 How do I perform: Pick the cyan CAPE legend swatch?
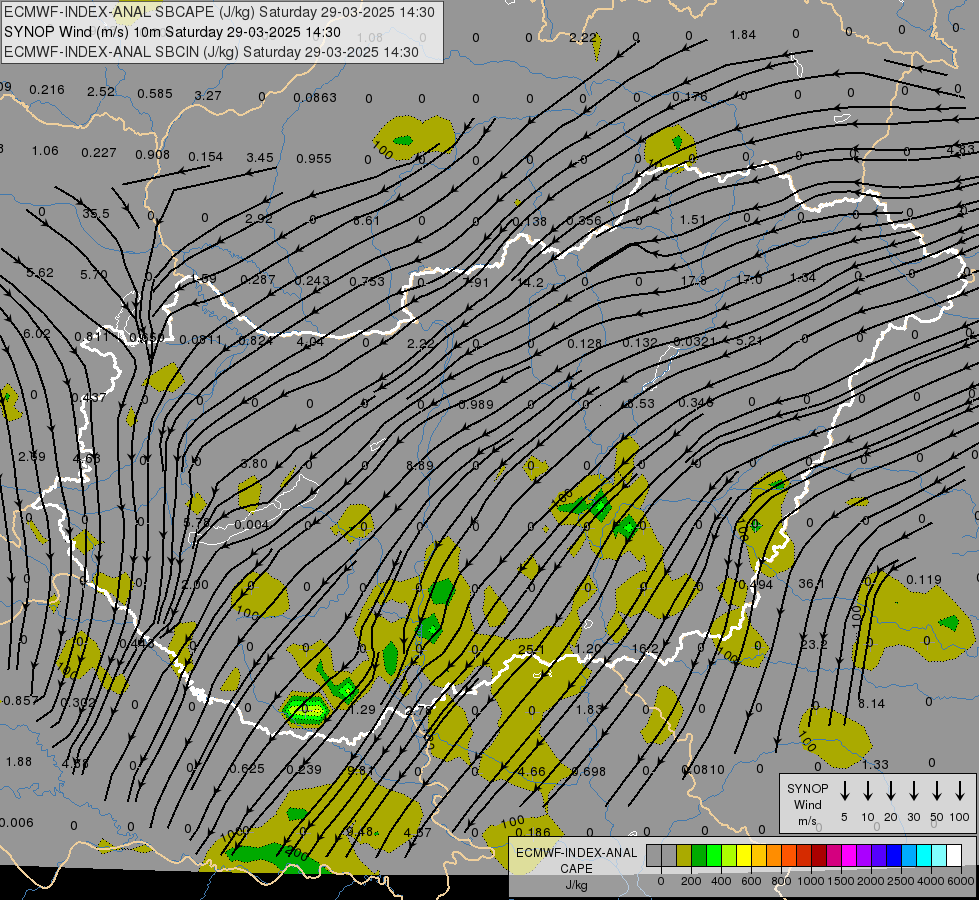pyautogui.click(x=923, y=856)
